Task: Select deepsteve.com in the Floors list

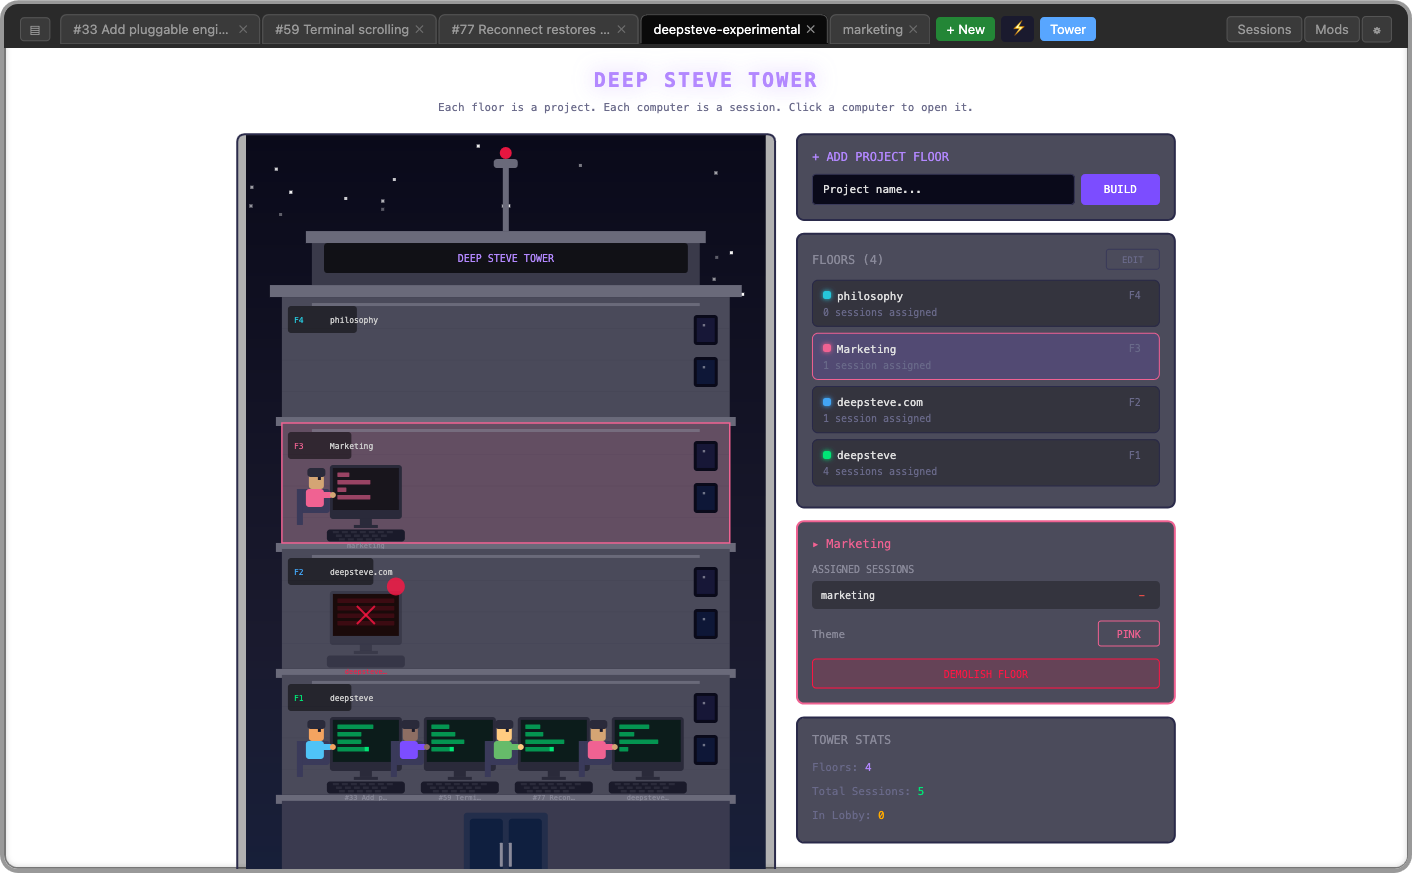Action: click(985, 409)
